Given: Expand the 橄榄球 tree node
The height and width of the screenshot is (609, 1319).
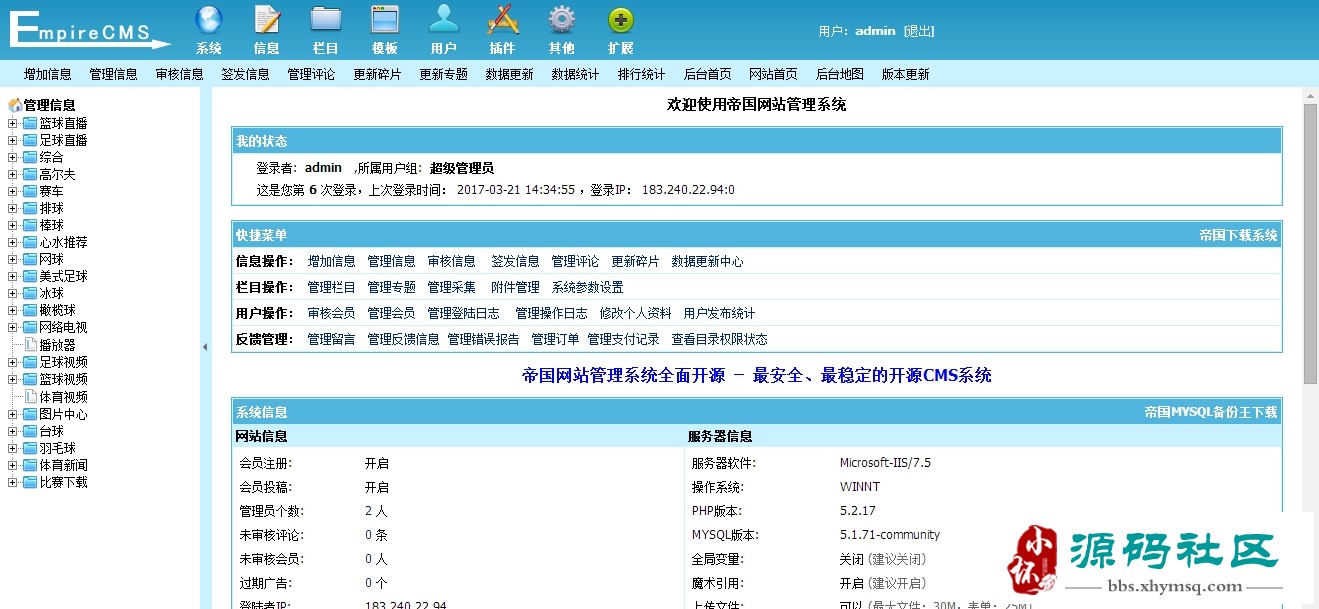Looking at the screenshot, I should [12, 310].
